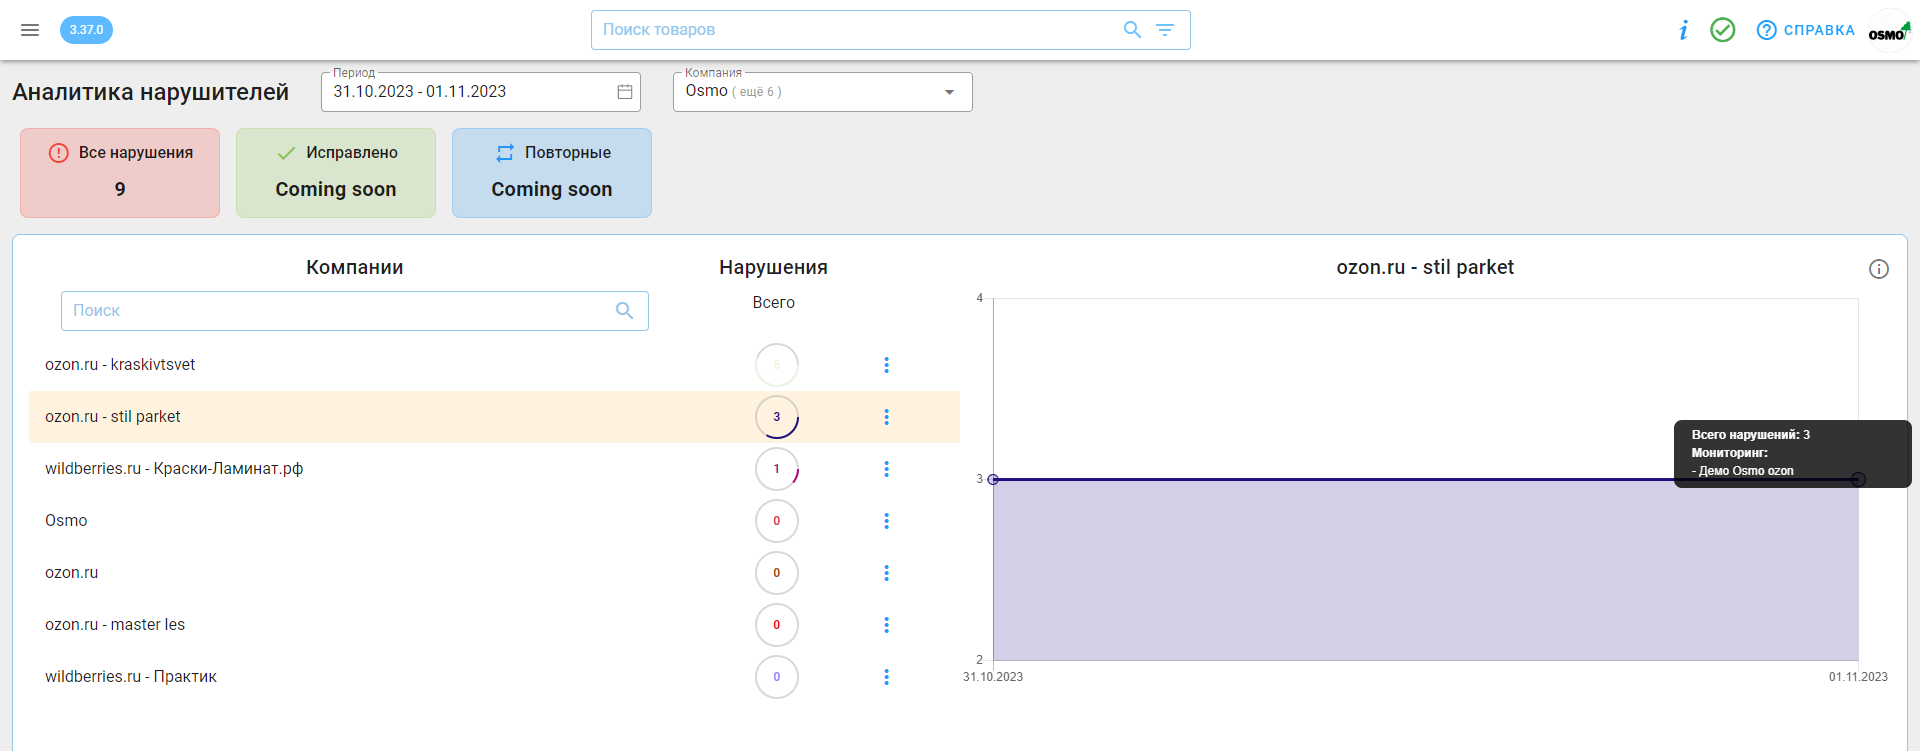Click violation count 0 circle for Osmo
The image size is (1920, 751).
(777, 521)
